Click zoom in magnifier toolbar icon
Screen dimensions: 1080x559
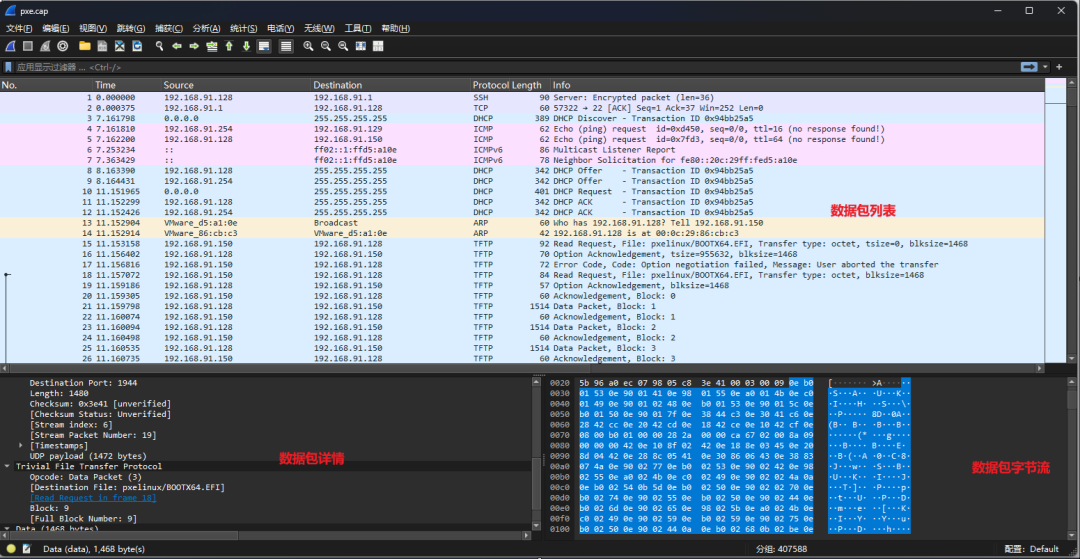pos(309,46)
